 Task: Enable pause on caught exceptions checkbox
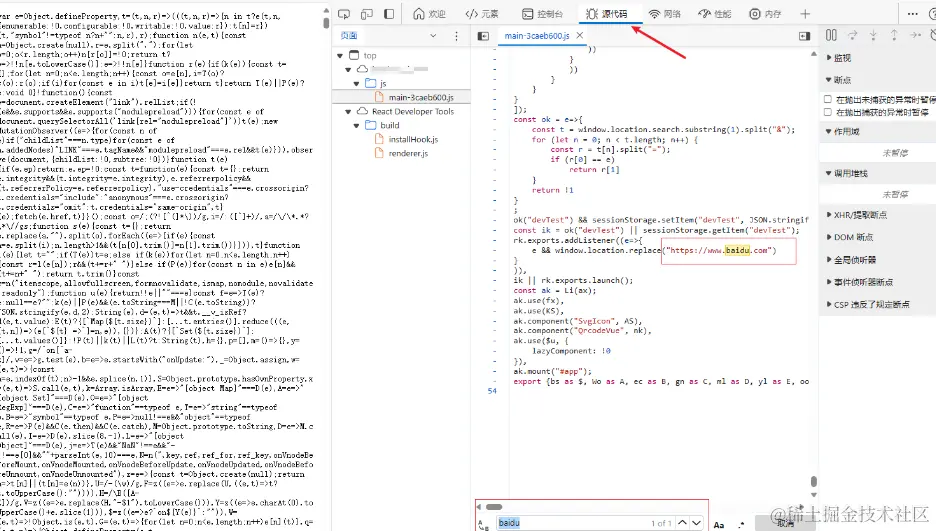(827, 114)
